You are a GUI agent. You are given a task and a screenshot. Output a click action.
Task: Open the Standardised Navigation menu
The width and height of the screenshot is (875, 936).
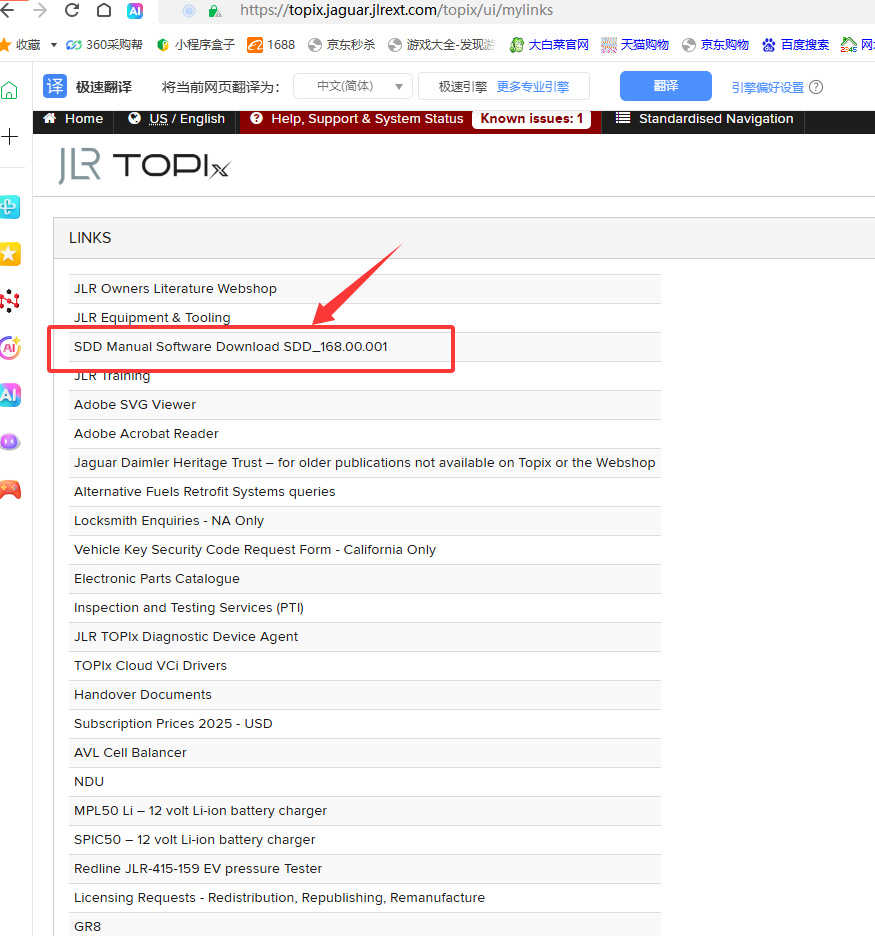click(704, 119)
